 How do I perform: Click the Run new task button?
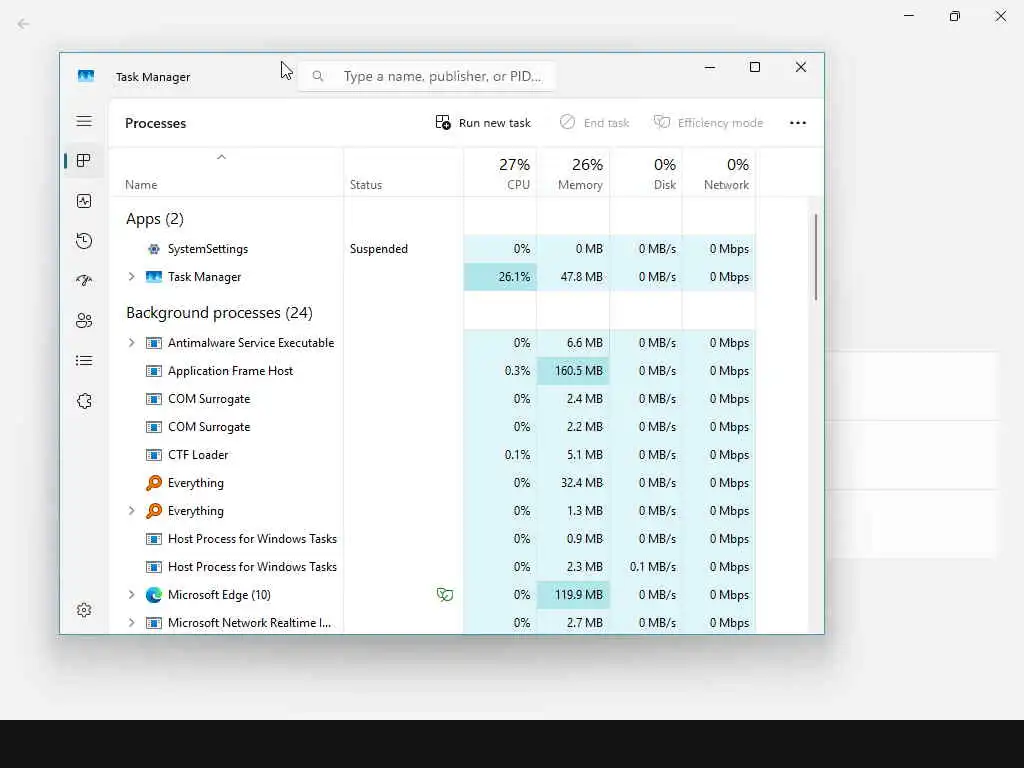(x=483, y=123)
